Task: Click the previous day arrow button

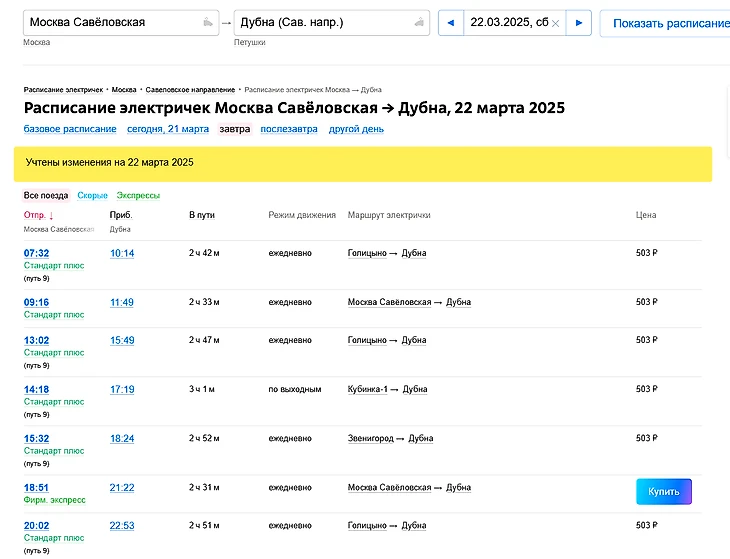Action: (x=451, y=23)
